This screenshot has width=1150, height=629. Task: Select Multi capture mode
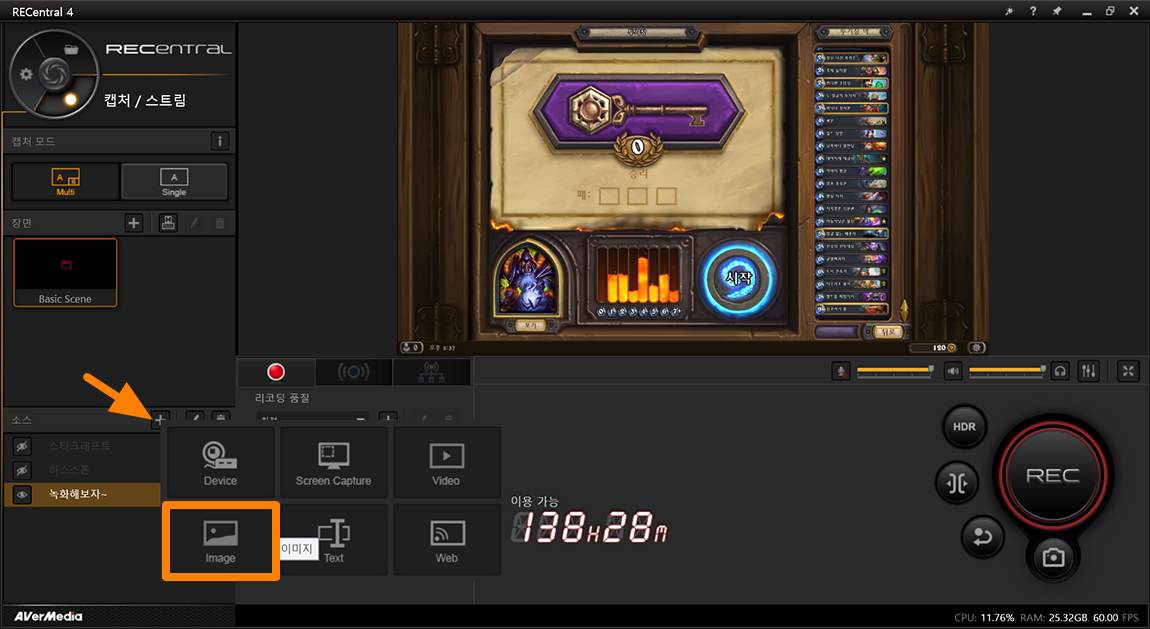click(x=65, y=181)
